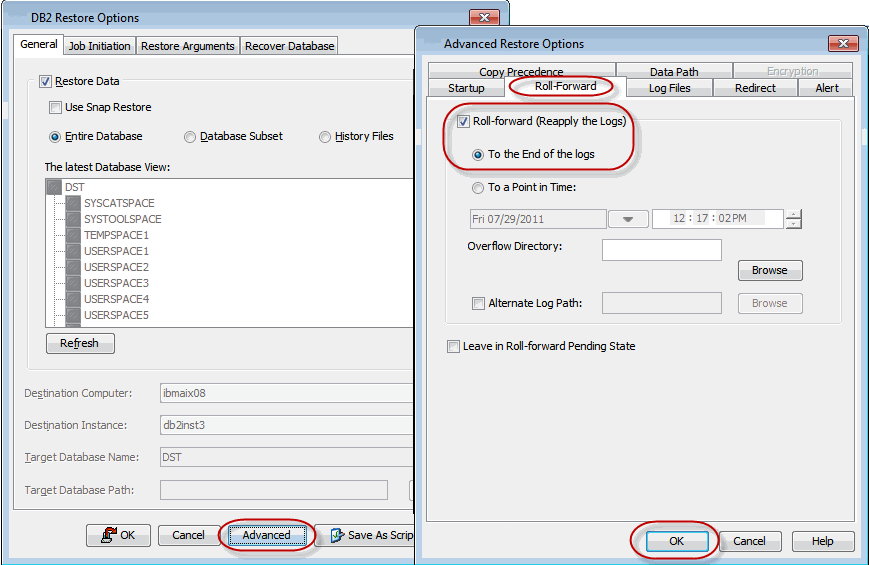
Task: Switch to the Log Files tab
Action: (669, 88)
